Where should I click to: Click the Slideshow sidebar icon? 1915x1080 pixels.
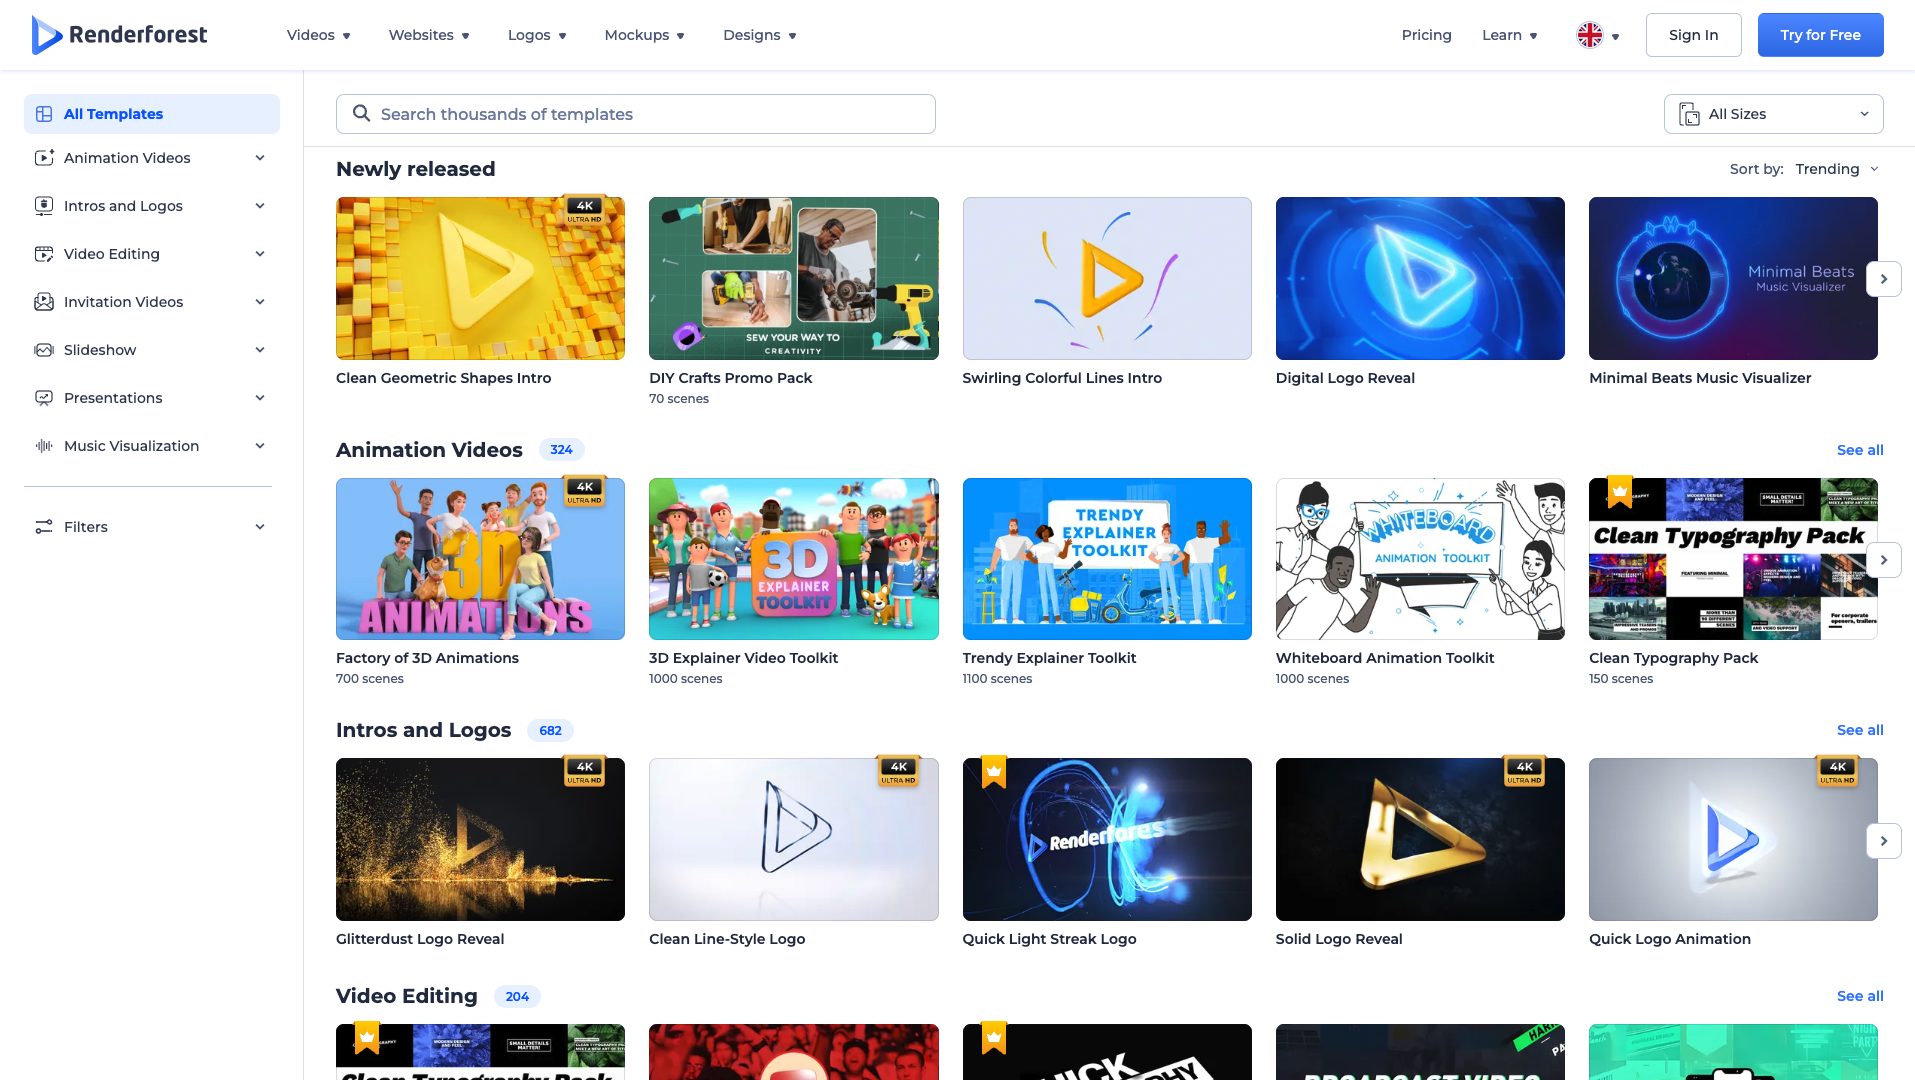tap(44, 350)
